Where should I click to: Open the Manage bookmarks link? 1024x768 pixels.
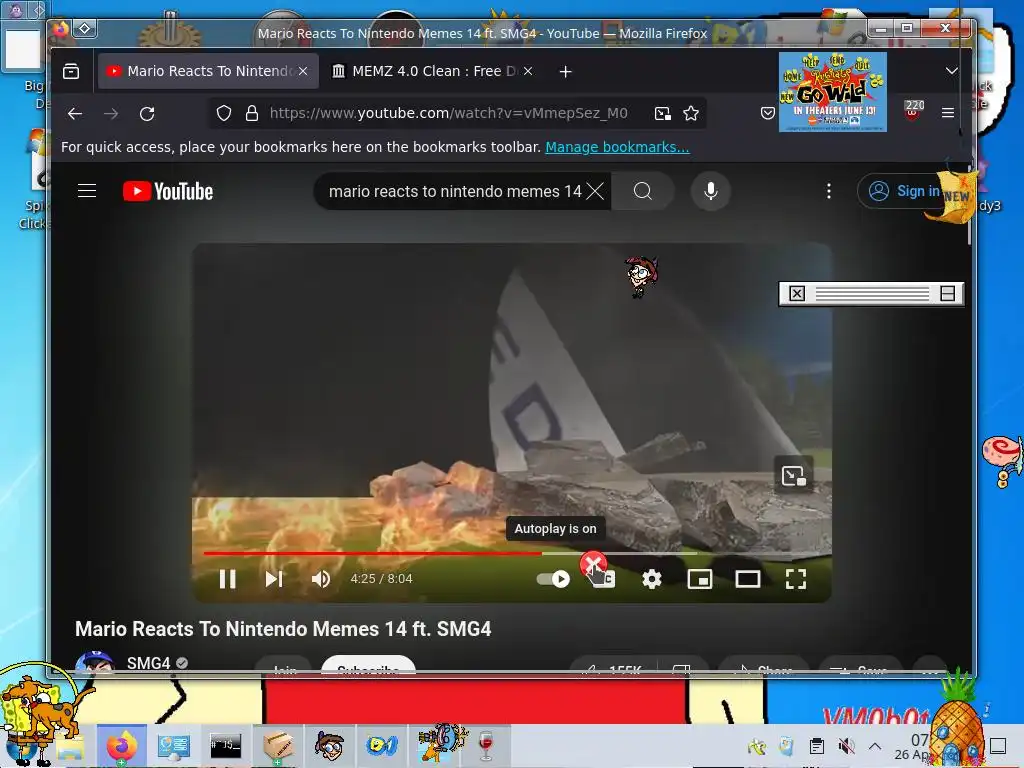[x=617, y=147]
